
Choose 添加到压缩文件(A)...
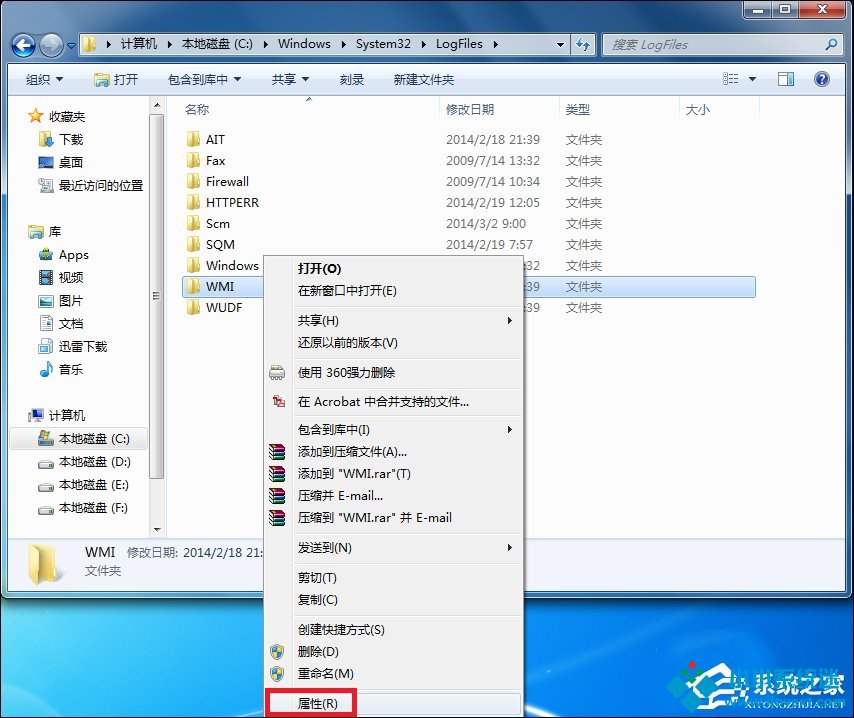[393, 452]
